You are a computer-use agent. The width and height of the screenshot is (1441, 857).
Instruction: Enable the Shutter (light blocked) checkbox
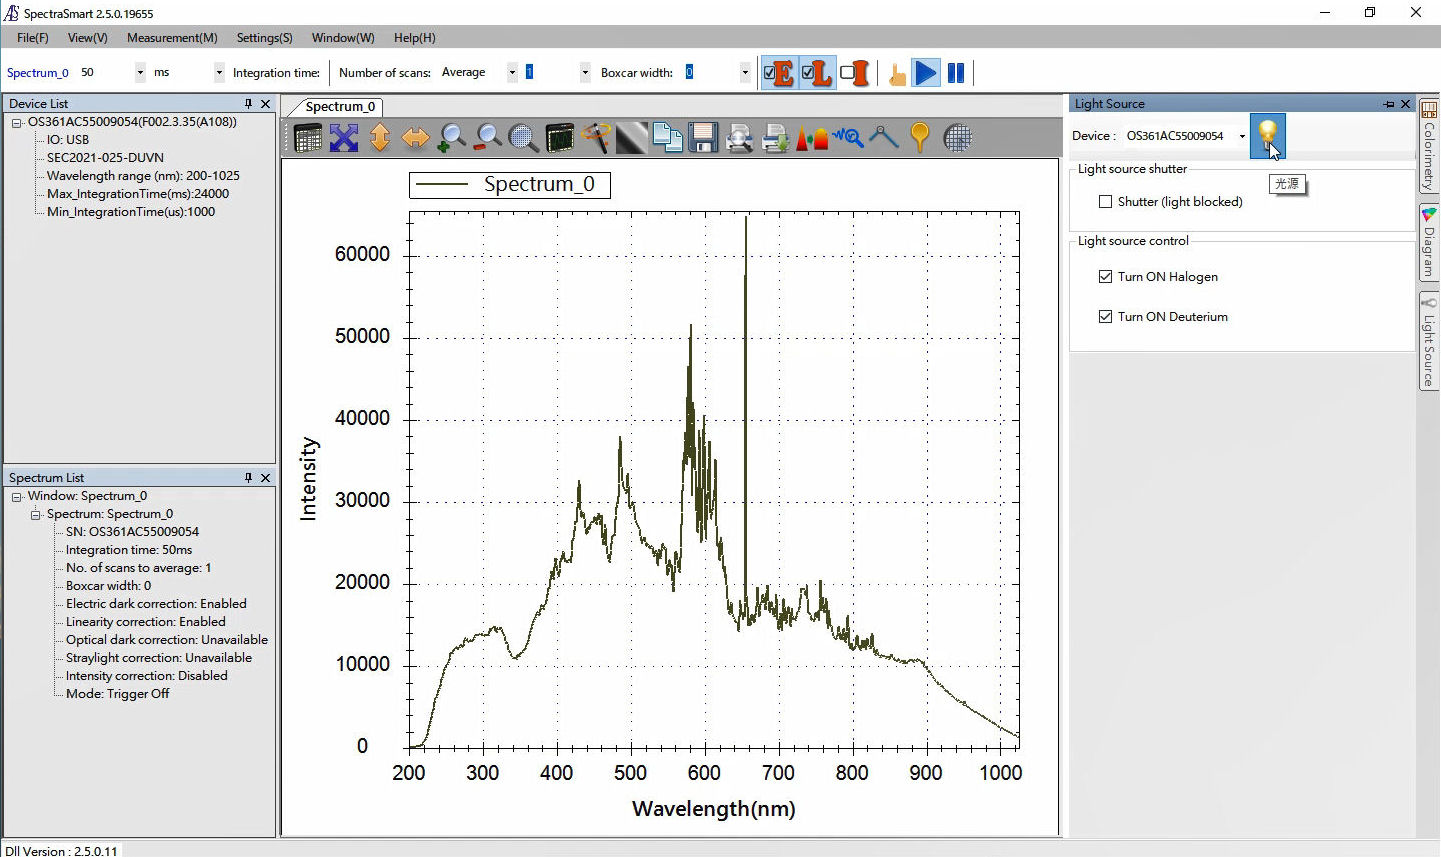1105,202
